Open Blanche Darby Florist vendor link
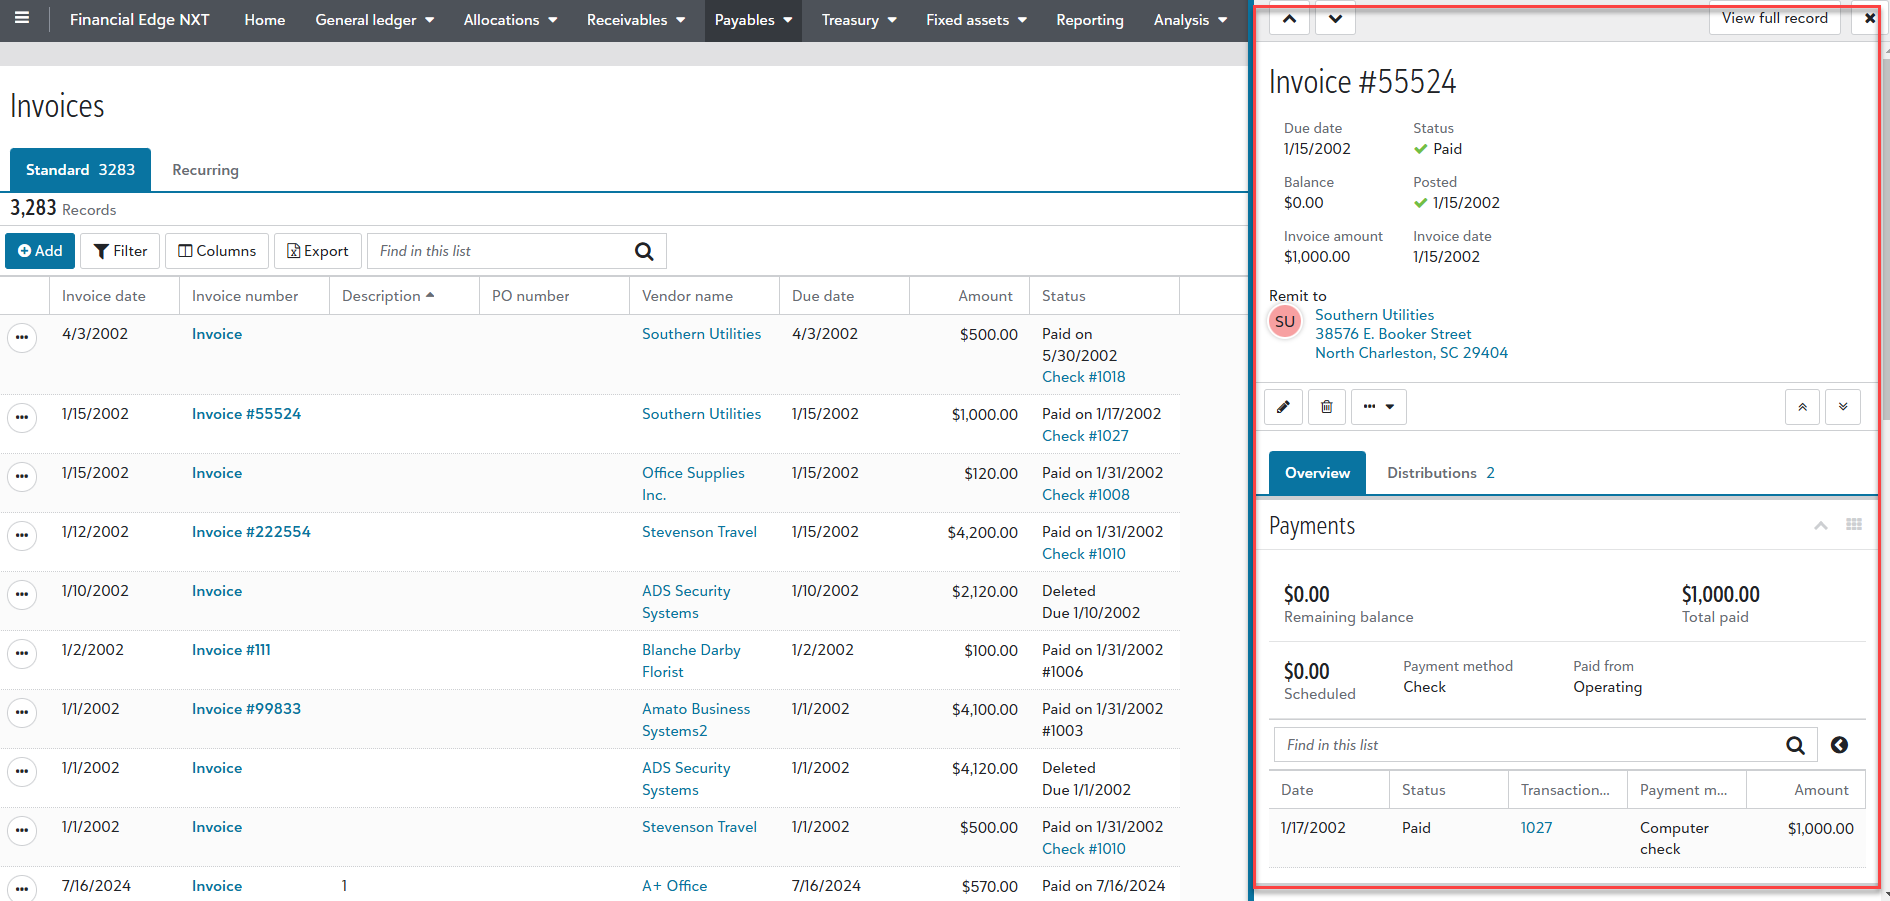 point(691,661)
